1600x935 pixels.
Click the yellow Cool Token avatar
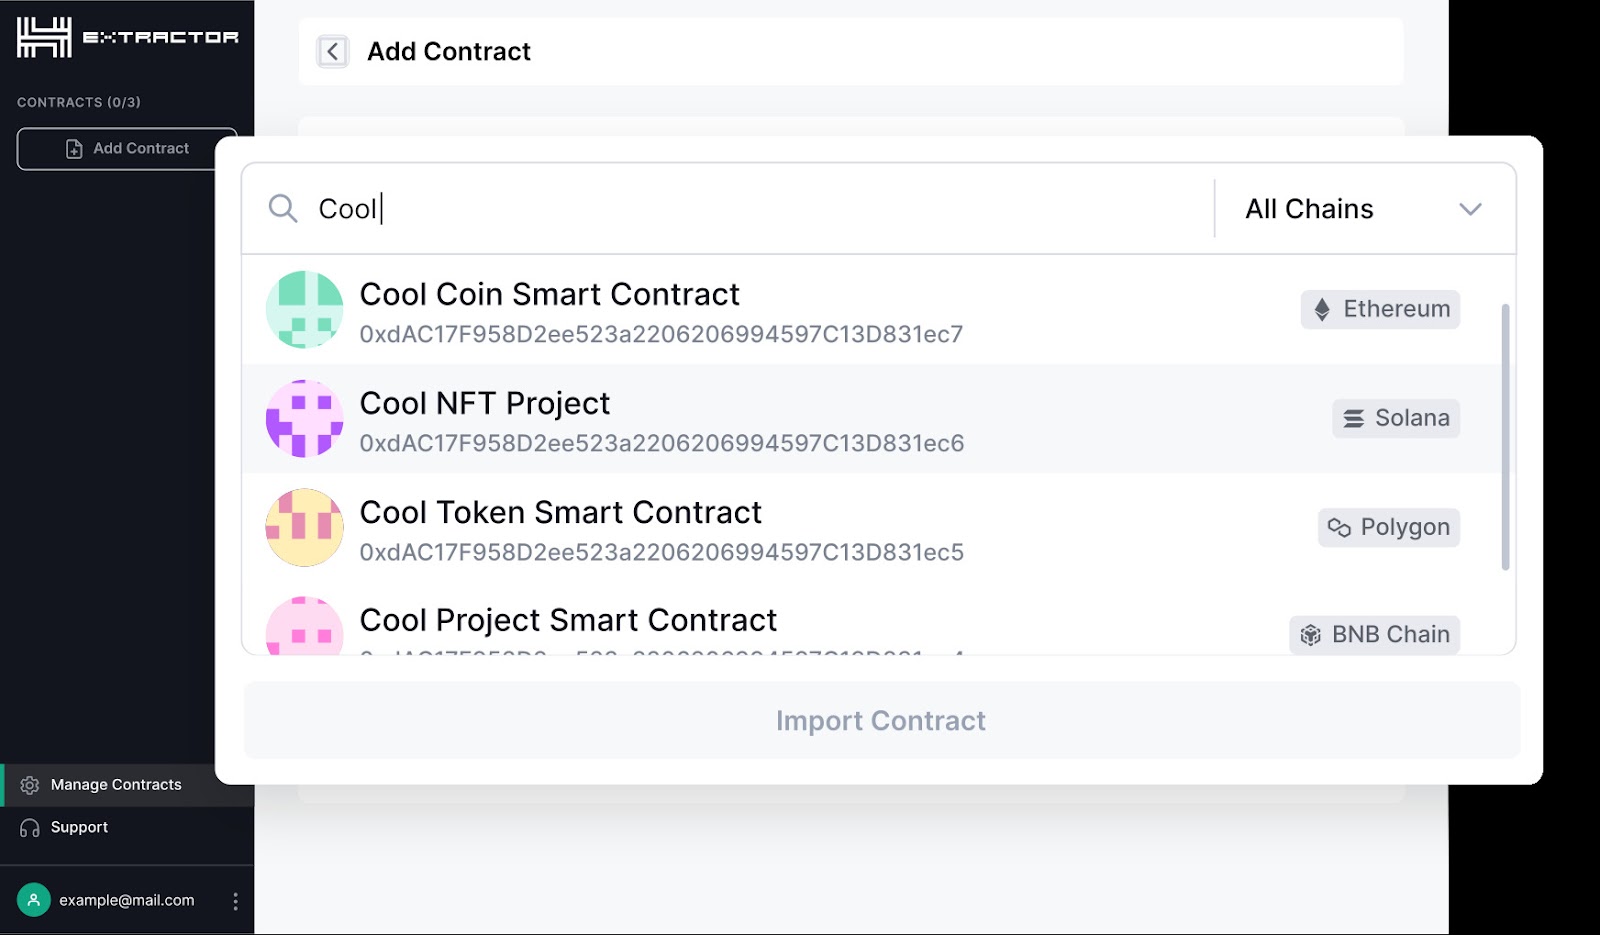point(305,527)
